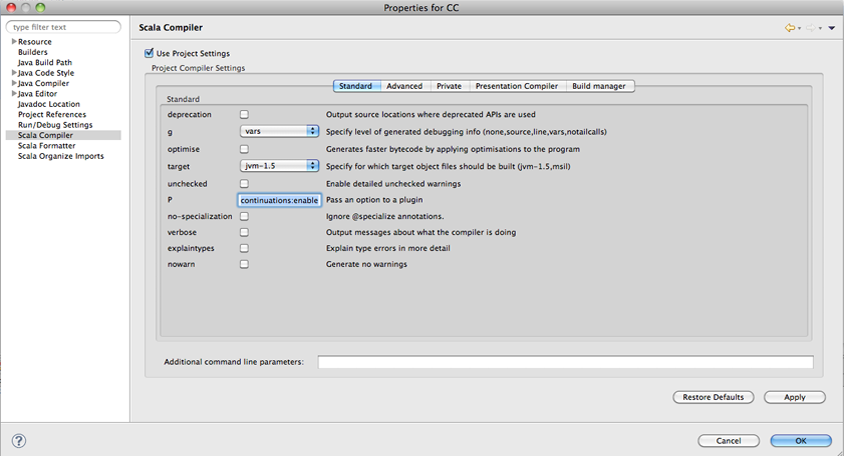Select Scala Formatter in the sidebar
The height and width of the screenshot is (458, 844).
(46, 146)
